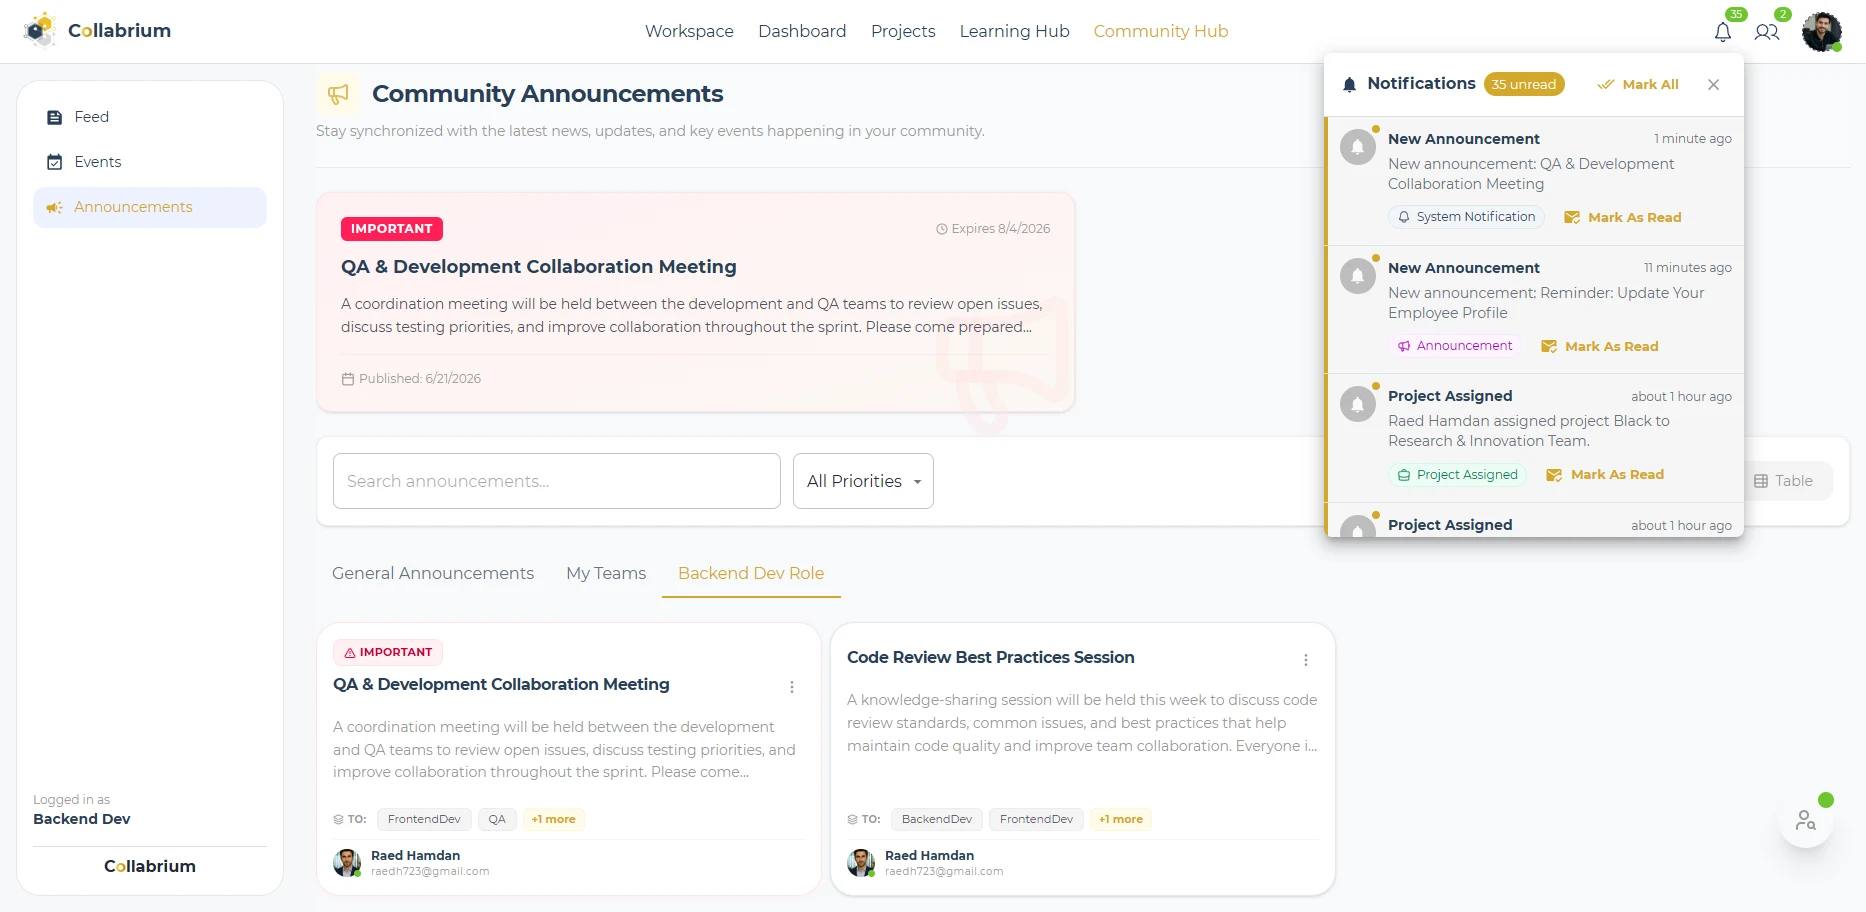Open the notifications bell in the header

point(1722,32)
